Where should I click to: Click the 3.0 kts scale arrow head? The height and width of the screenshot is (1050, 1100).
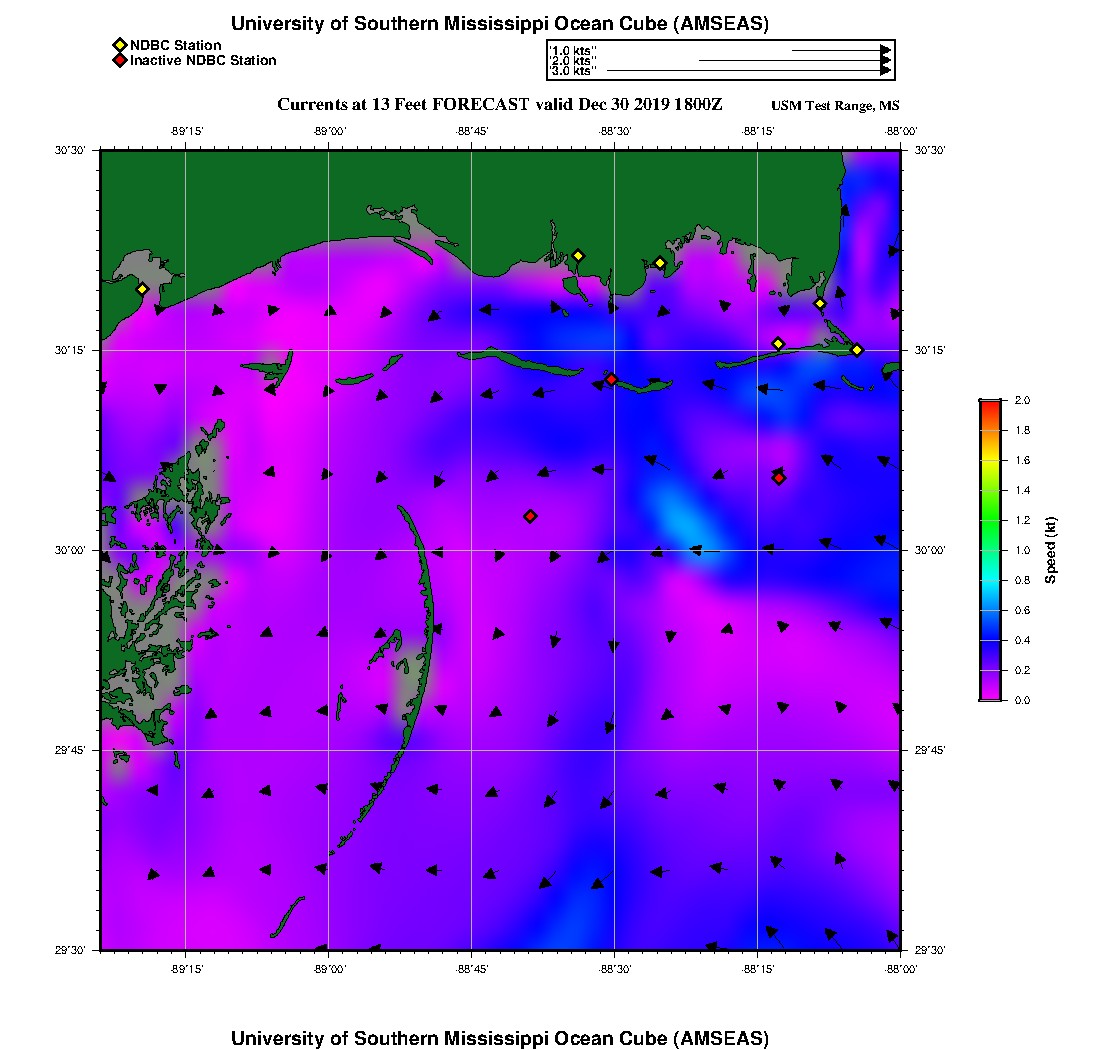pyautogui.click(x=886, y=70)
